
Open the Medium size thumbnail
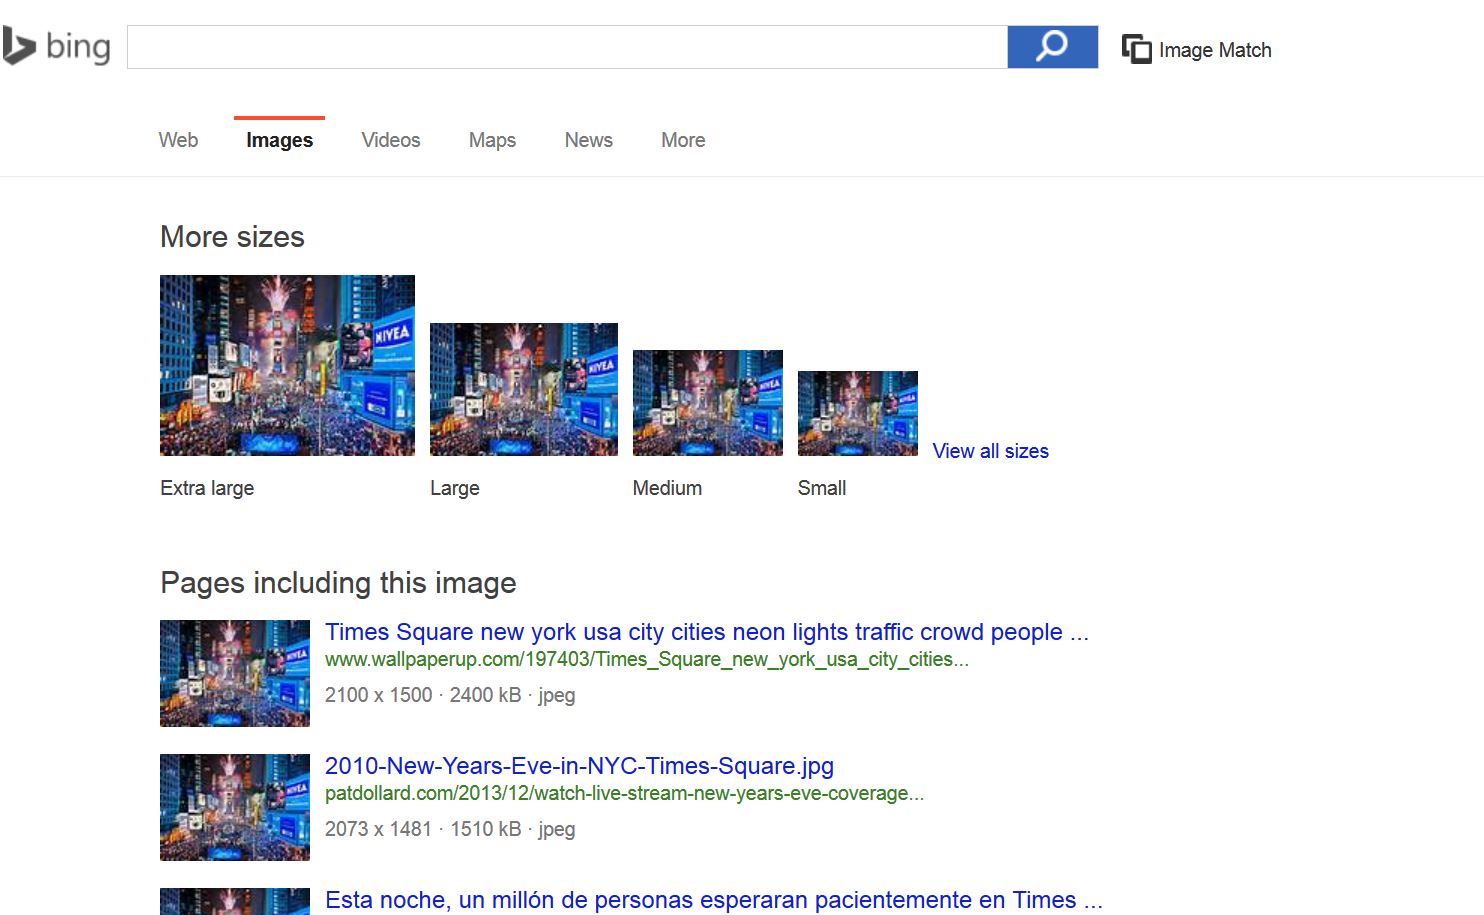click(x=708, y=403)
